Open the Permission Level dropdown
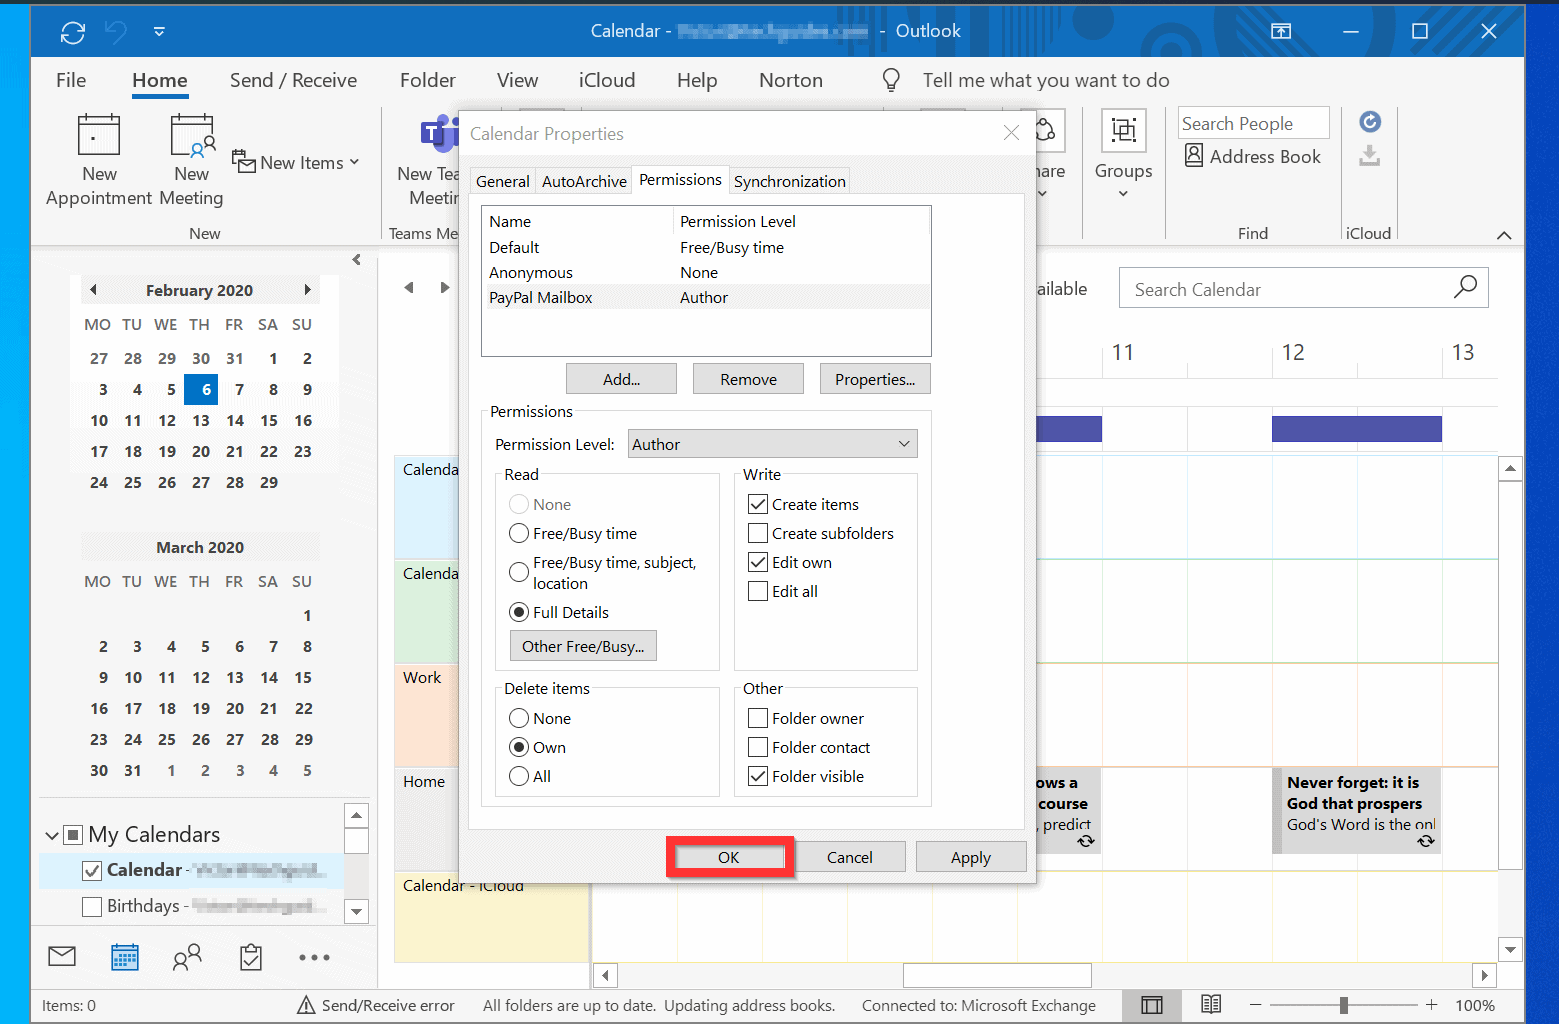Viewport: 1559px width, 1024px height. pos(772,444)
